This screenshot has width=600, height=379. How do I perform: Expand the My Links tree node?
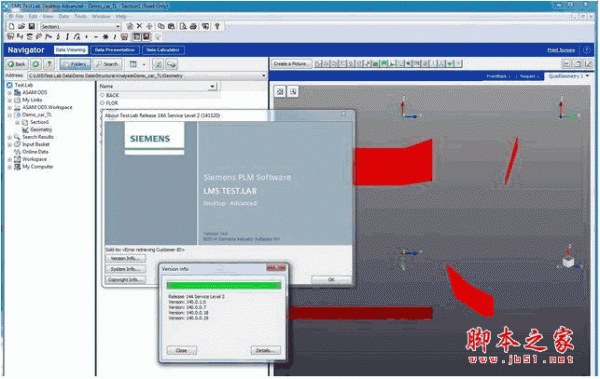10,100
